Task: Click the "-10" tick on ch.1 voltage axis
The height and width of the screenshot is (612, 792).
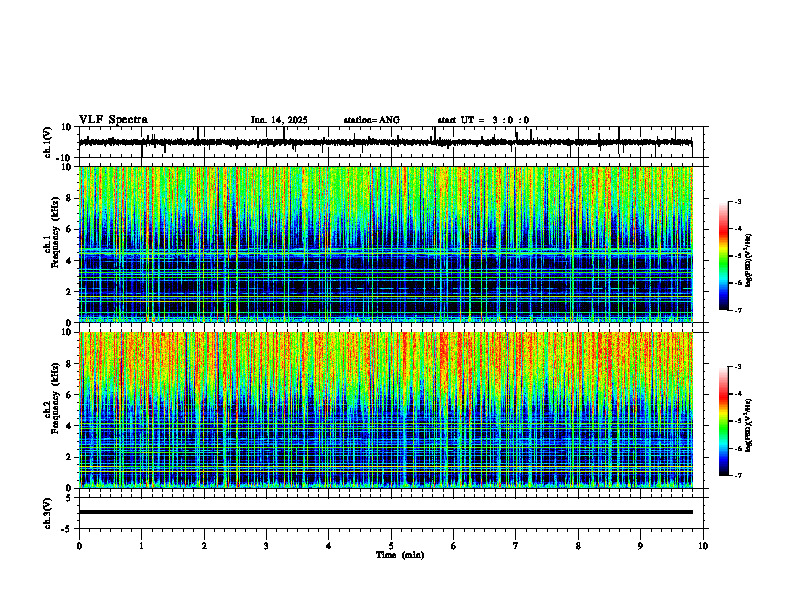Action: coord(65,158)
